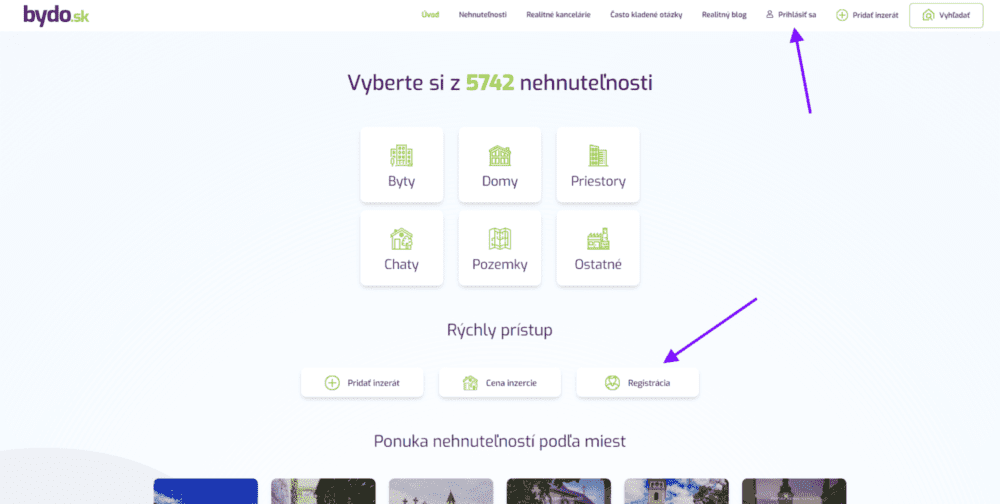Screen dimensions: 1000x504
Task: Open the Byty category card label
Action: [401, 181]
